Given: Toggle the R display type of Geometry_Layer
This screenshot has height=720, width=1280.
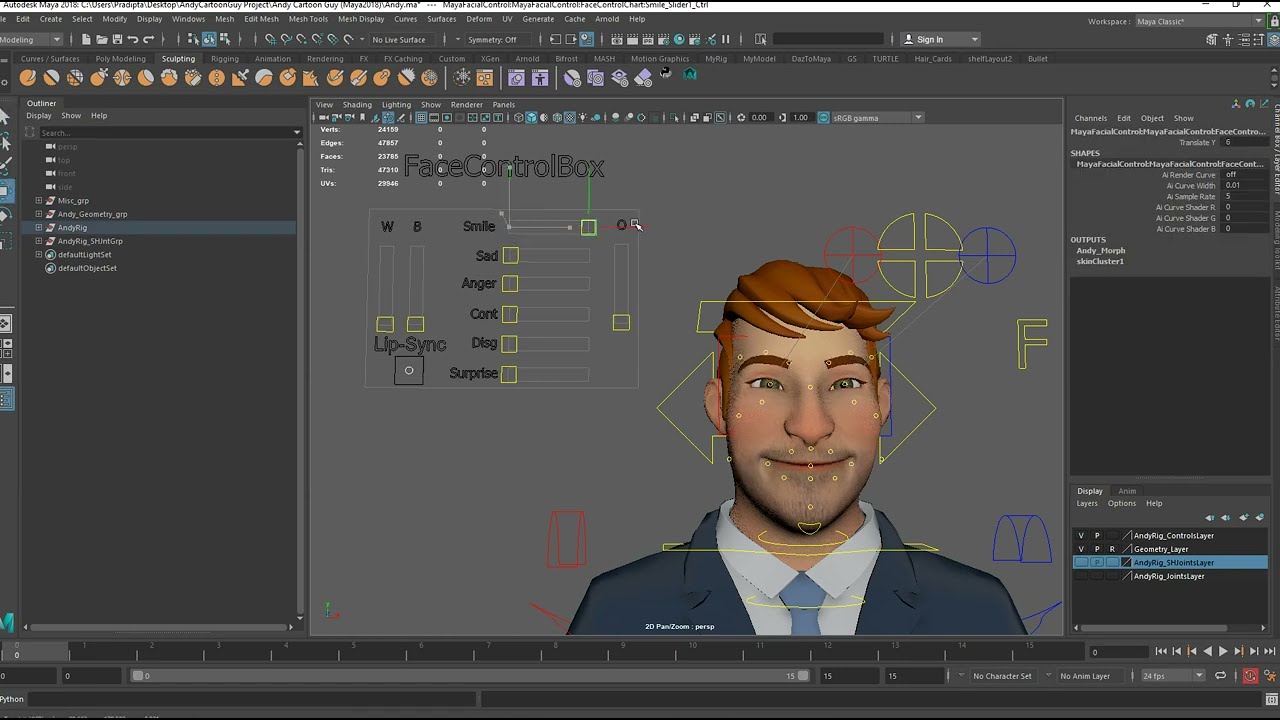Looking at the screenshot, I should (1112, 549).
